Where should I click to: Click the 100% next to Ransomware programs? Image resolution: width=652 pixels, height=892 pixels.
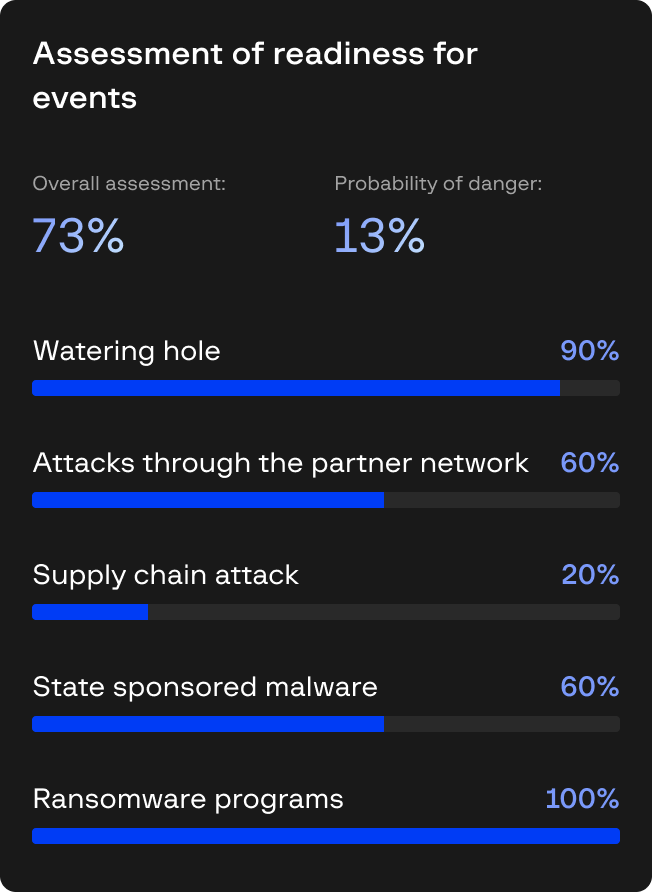(x=581, y=799)
